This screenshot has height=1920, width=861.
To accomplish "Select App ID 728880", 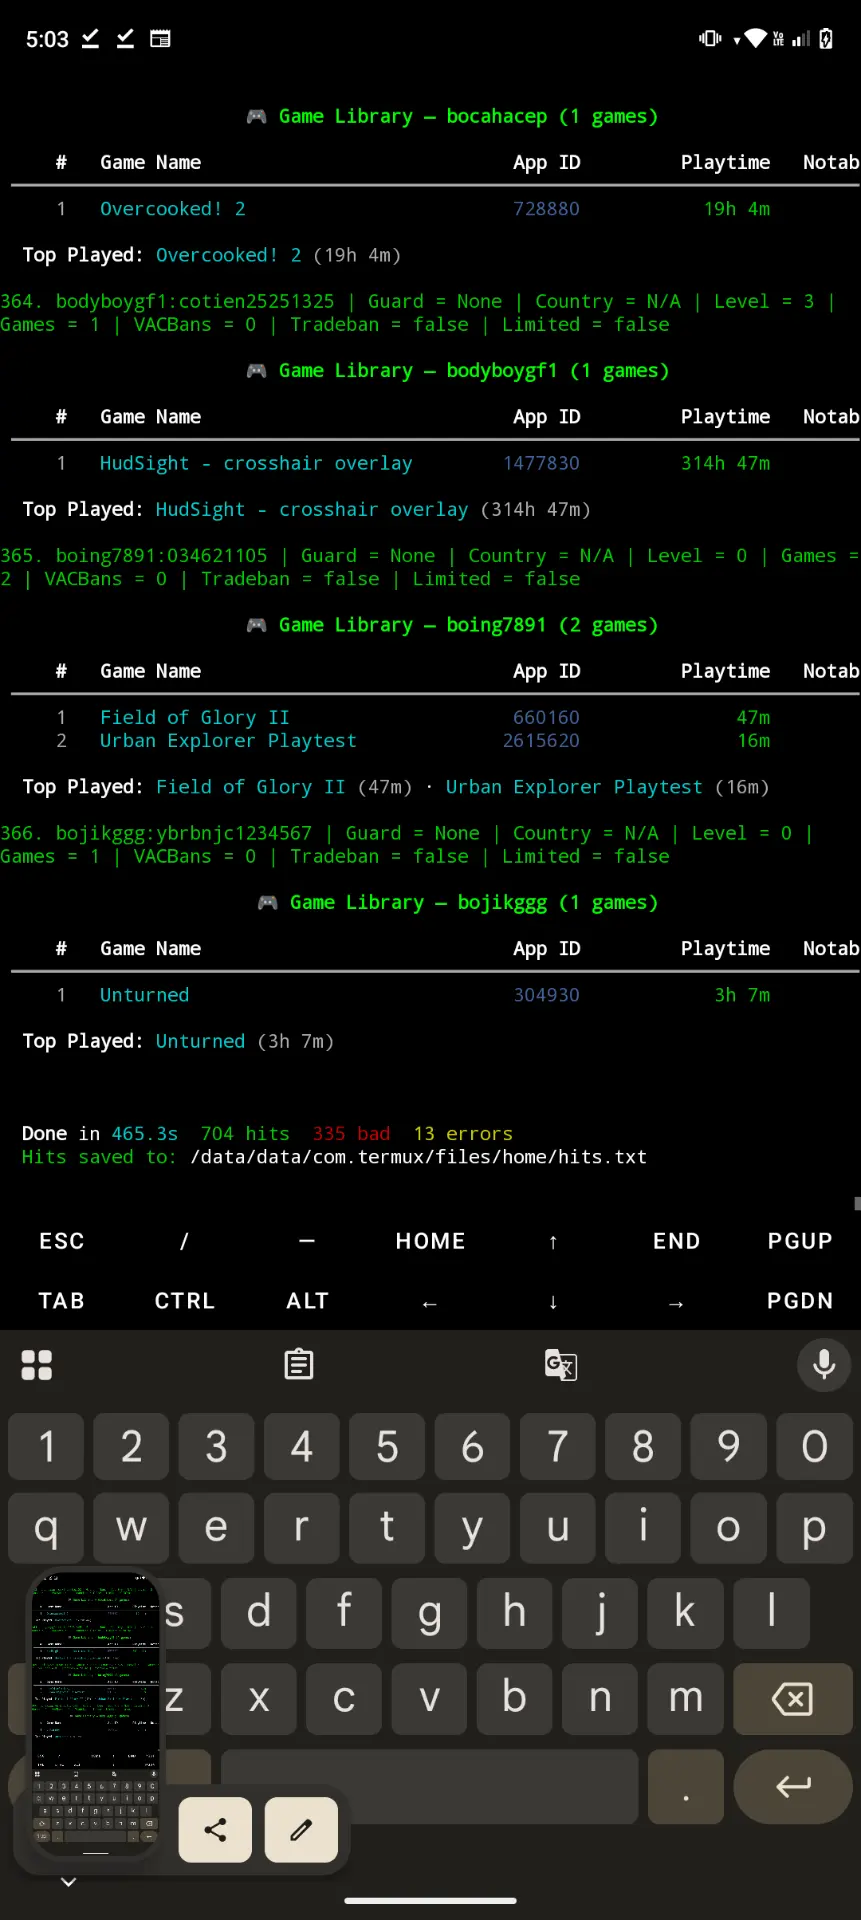I will (546, 209).
